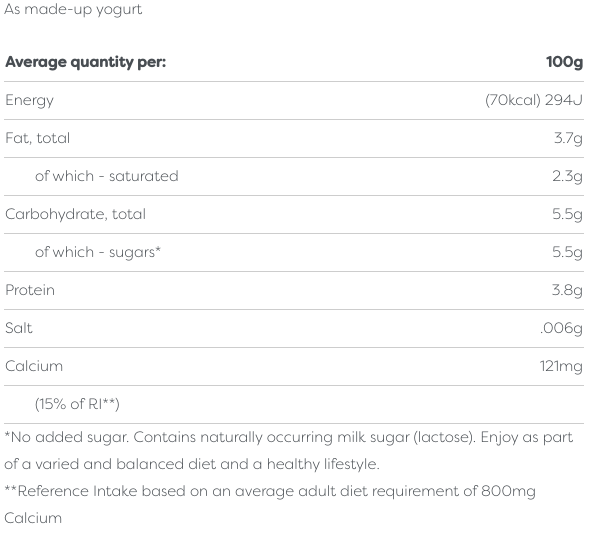
Task: Select the .006g salt value
Action: pos(562,328)
